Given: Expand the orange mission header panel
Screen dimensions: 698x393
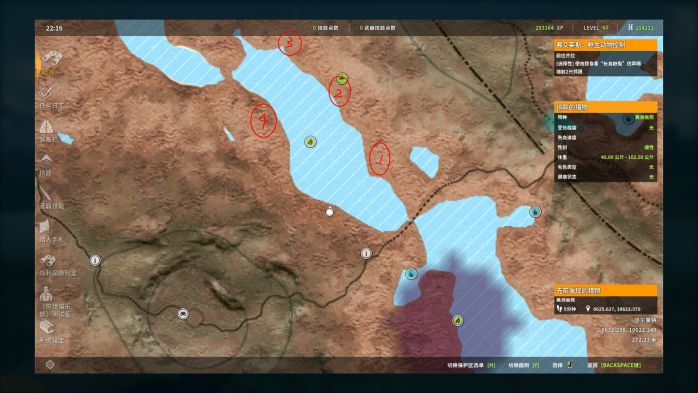Looking at the screenshot, I should 605,45.
